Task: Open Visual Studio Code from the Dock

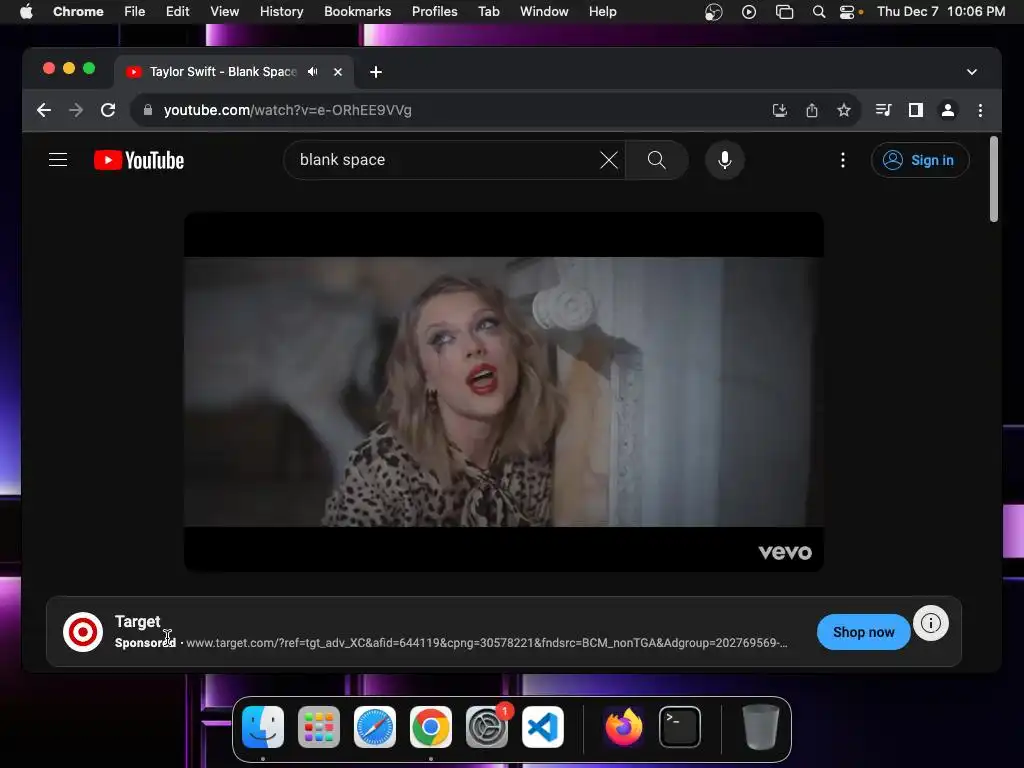Action: click(x=543, y=727)
